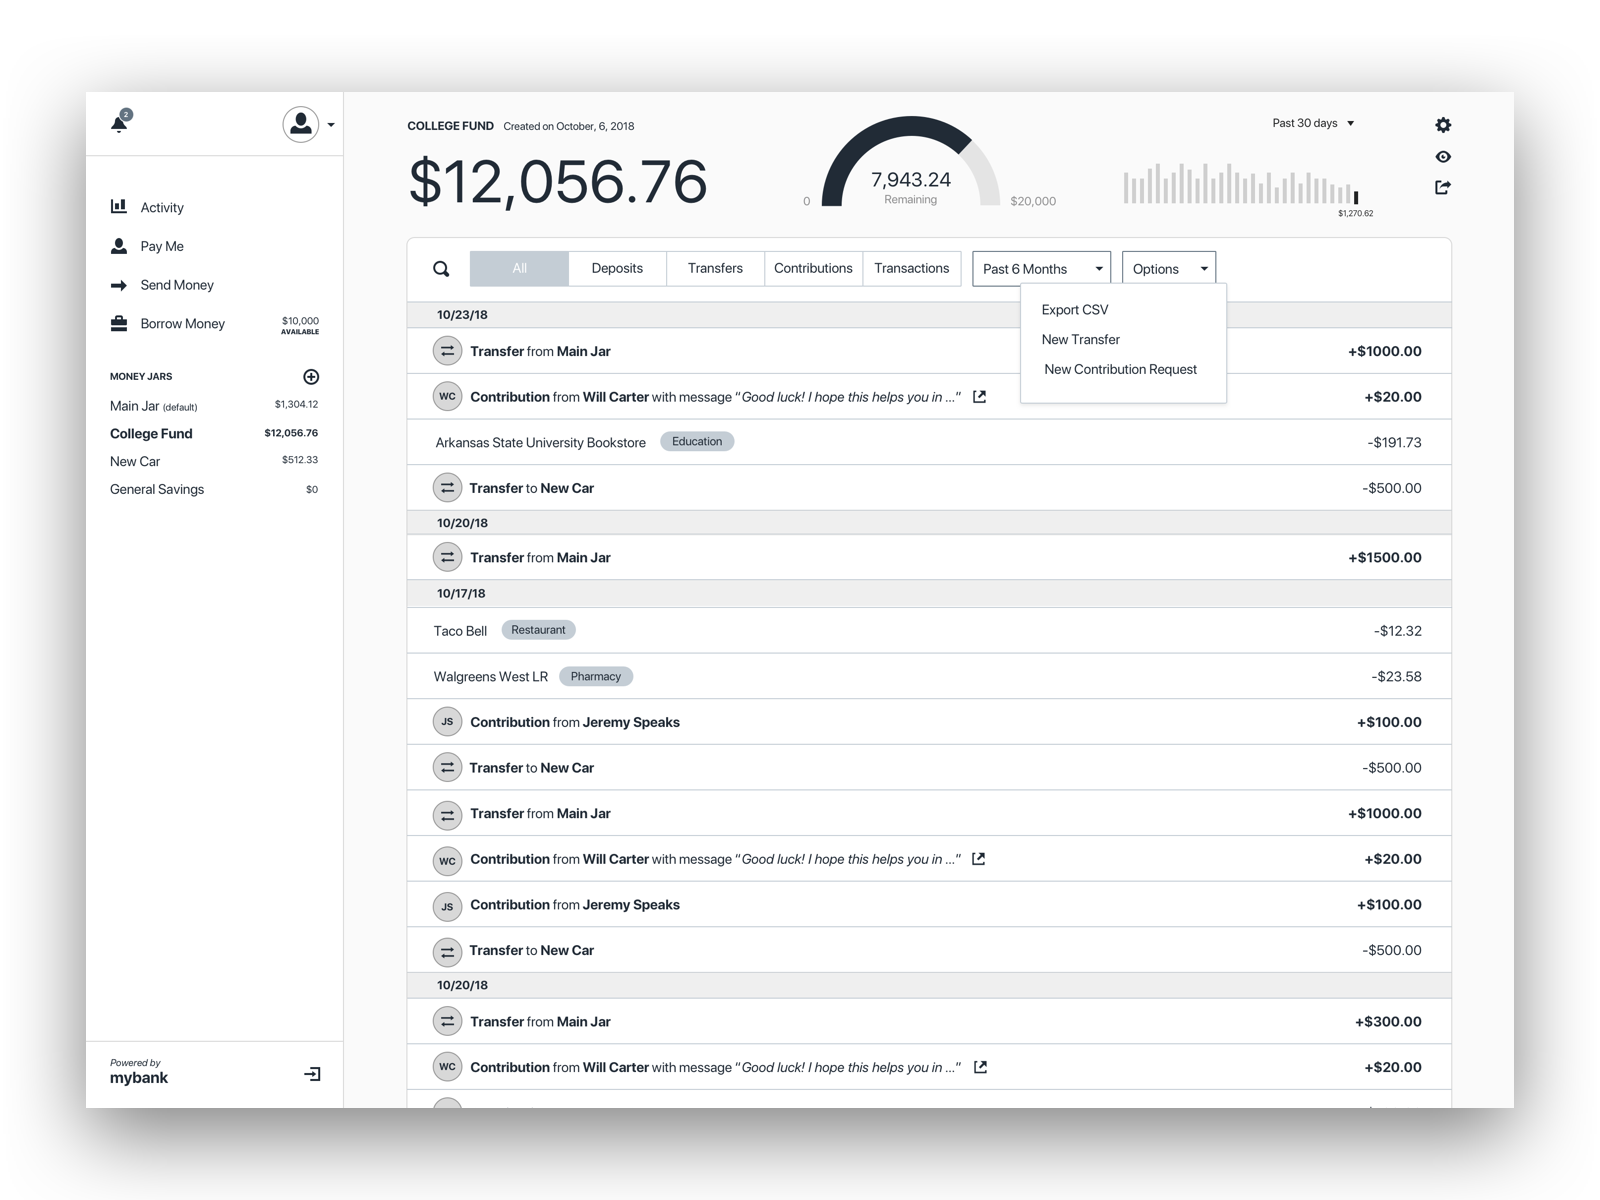This screenshot has height=1200, width=1600.
Task: Toggle the eye visibility icon
Action: [1443, 156]
